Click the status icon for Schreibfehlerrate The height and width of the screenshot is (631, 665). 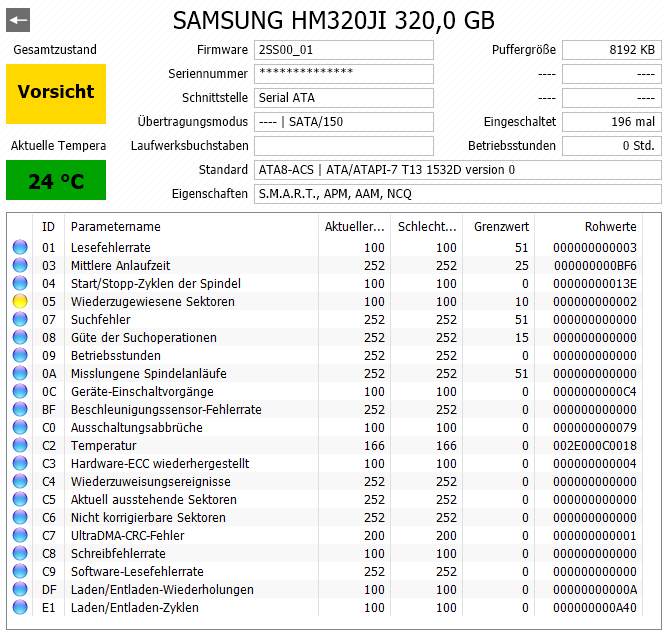coord(20,553)
